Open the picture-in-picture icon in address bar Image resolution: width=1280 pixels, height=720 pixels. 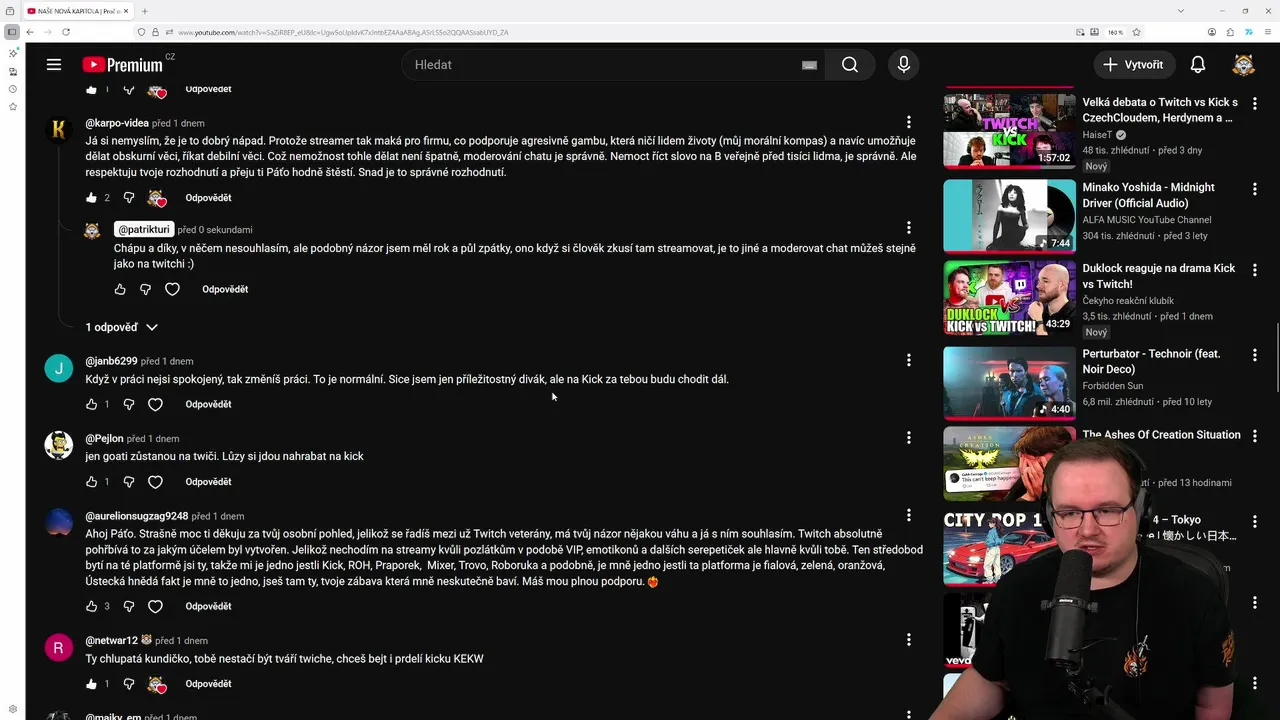click(1082, 32)
